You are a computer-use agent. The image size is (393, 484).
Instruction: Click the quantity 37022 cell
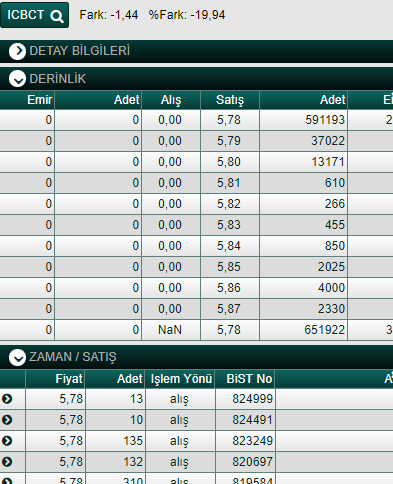coord(304,141)
